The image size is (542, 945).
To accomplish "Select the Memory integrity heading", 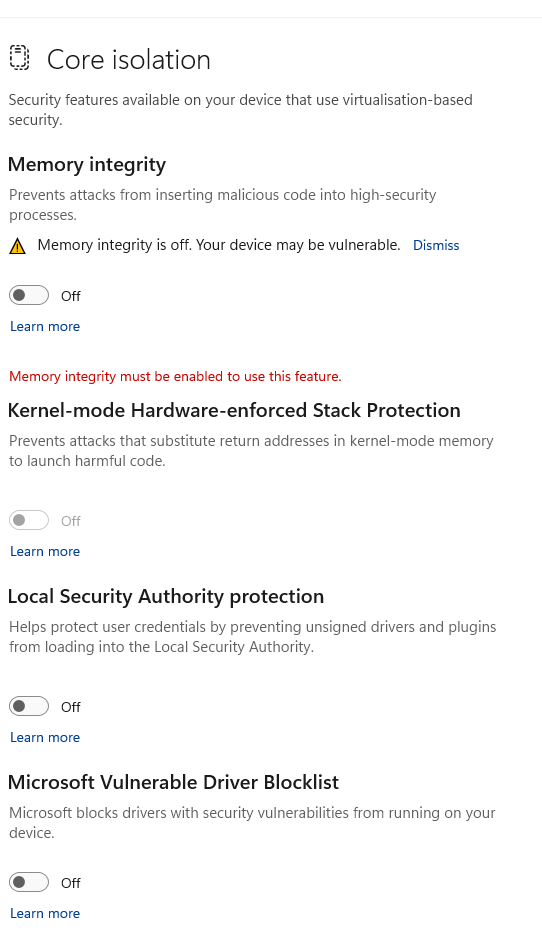I will pos(87,165).
